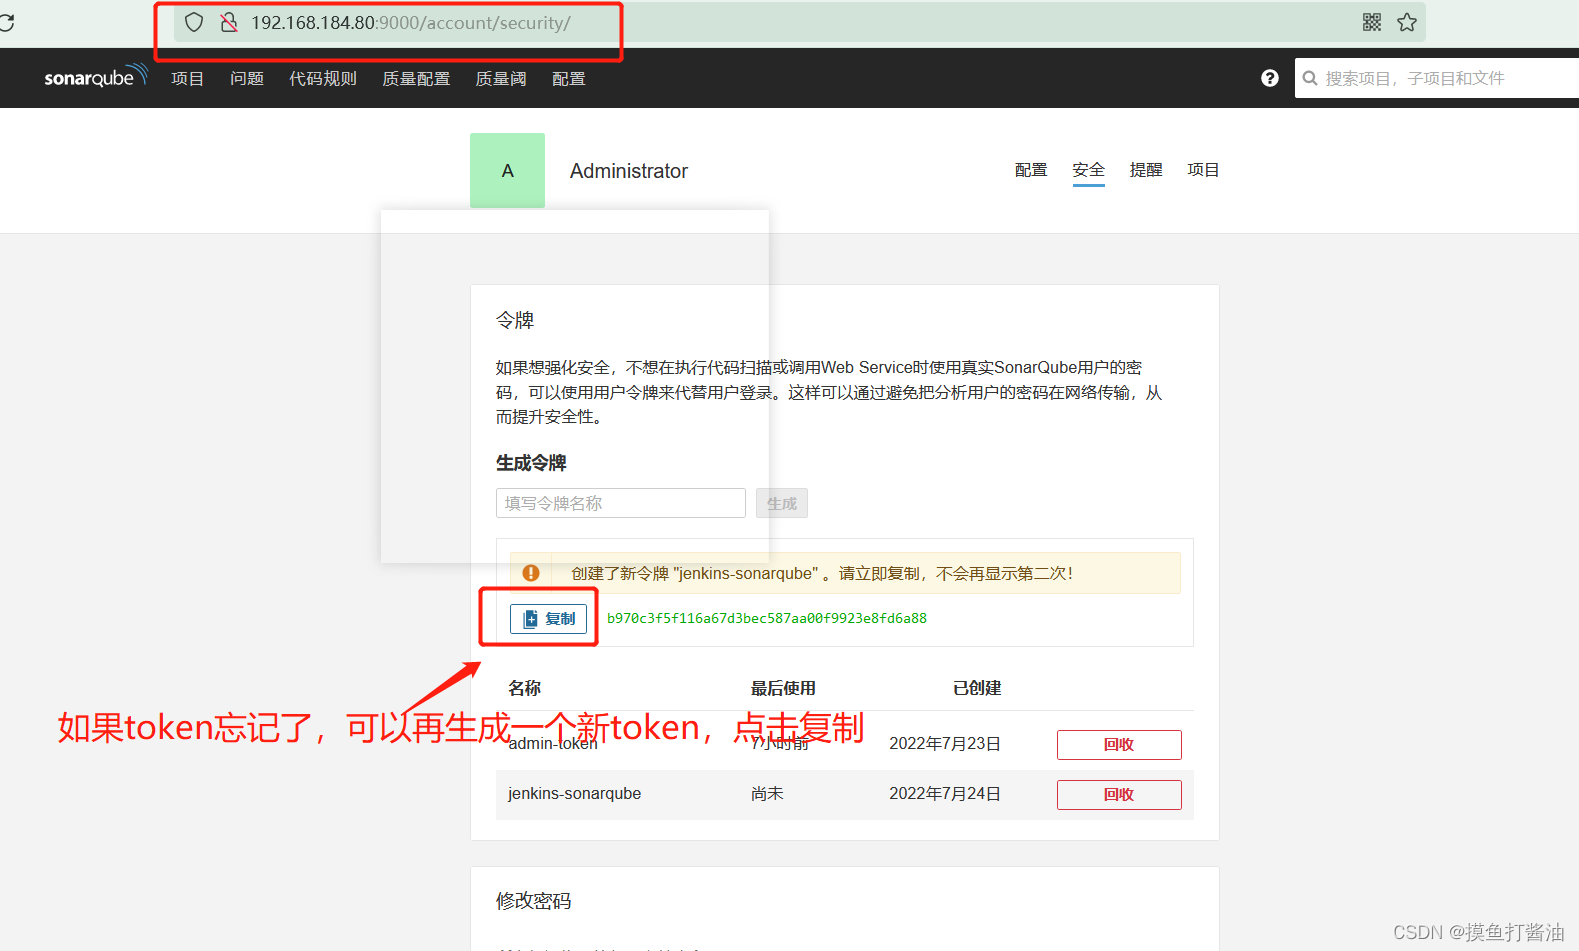
Task: Click the 生成 generate token button
Action: (x=782, y=503)
